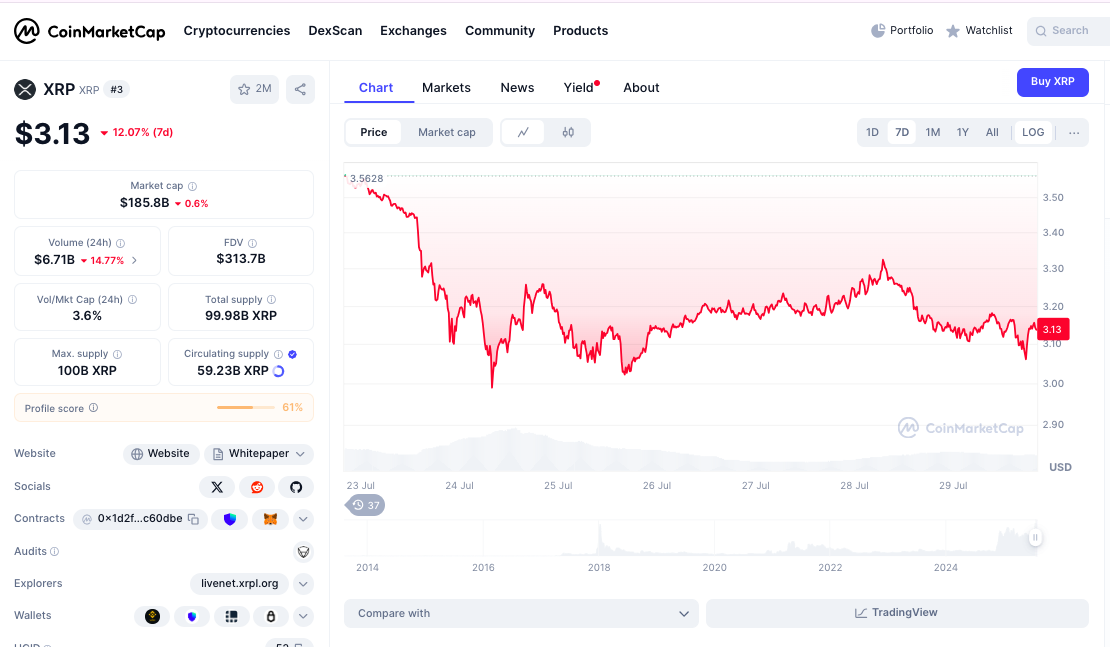Copy the contract address with copy icon
This screenshot has height=647, width=1110.
[193, 519]
